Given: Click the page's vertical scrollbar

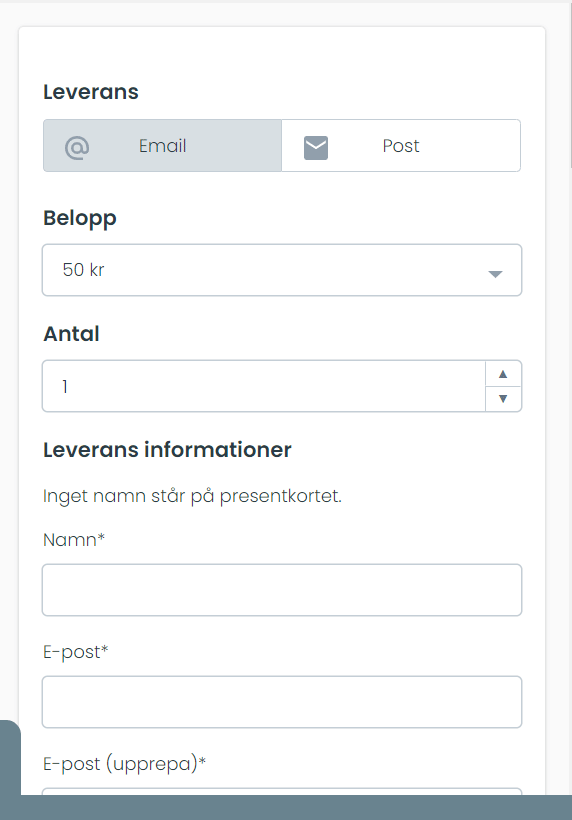Looking at the screenshot, I should pos(570,84).
